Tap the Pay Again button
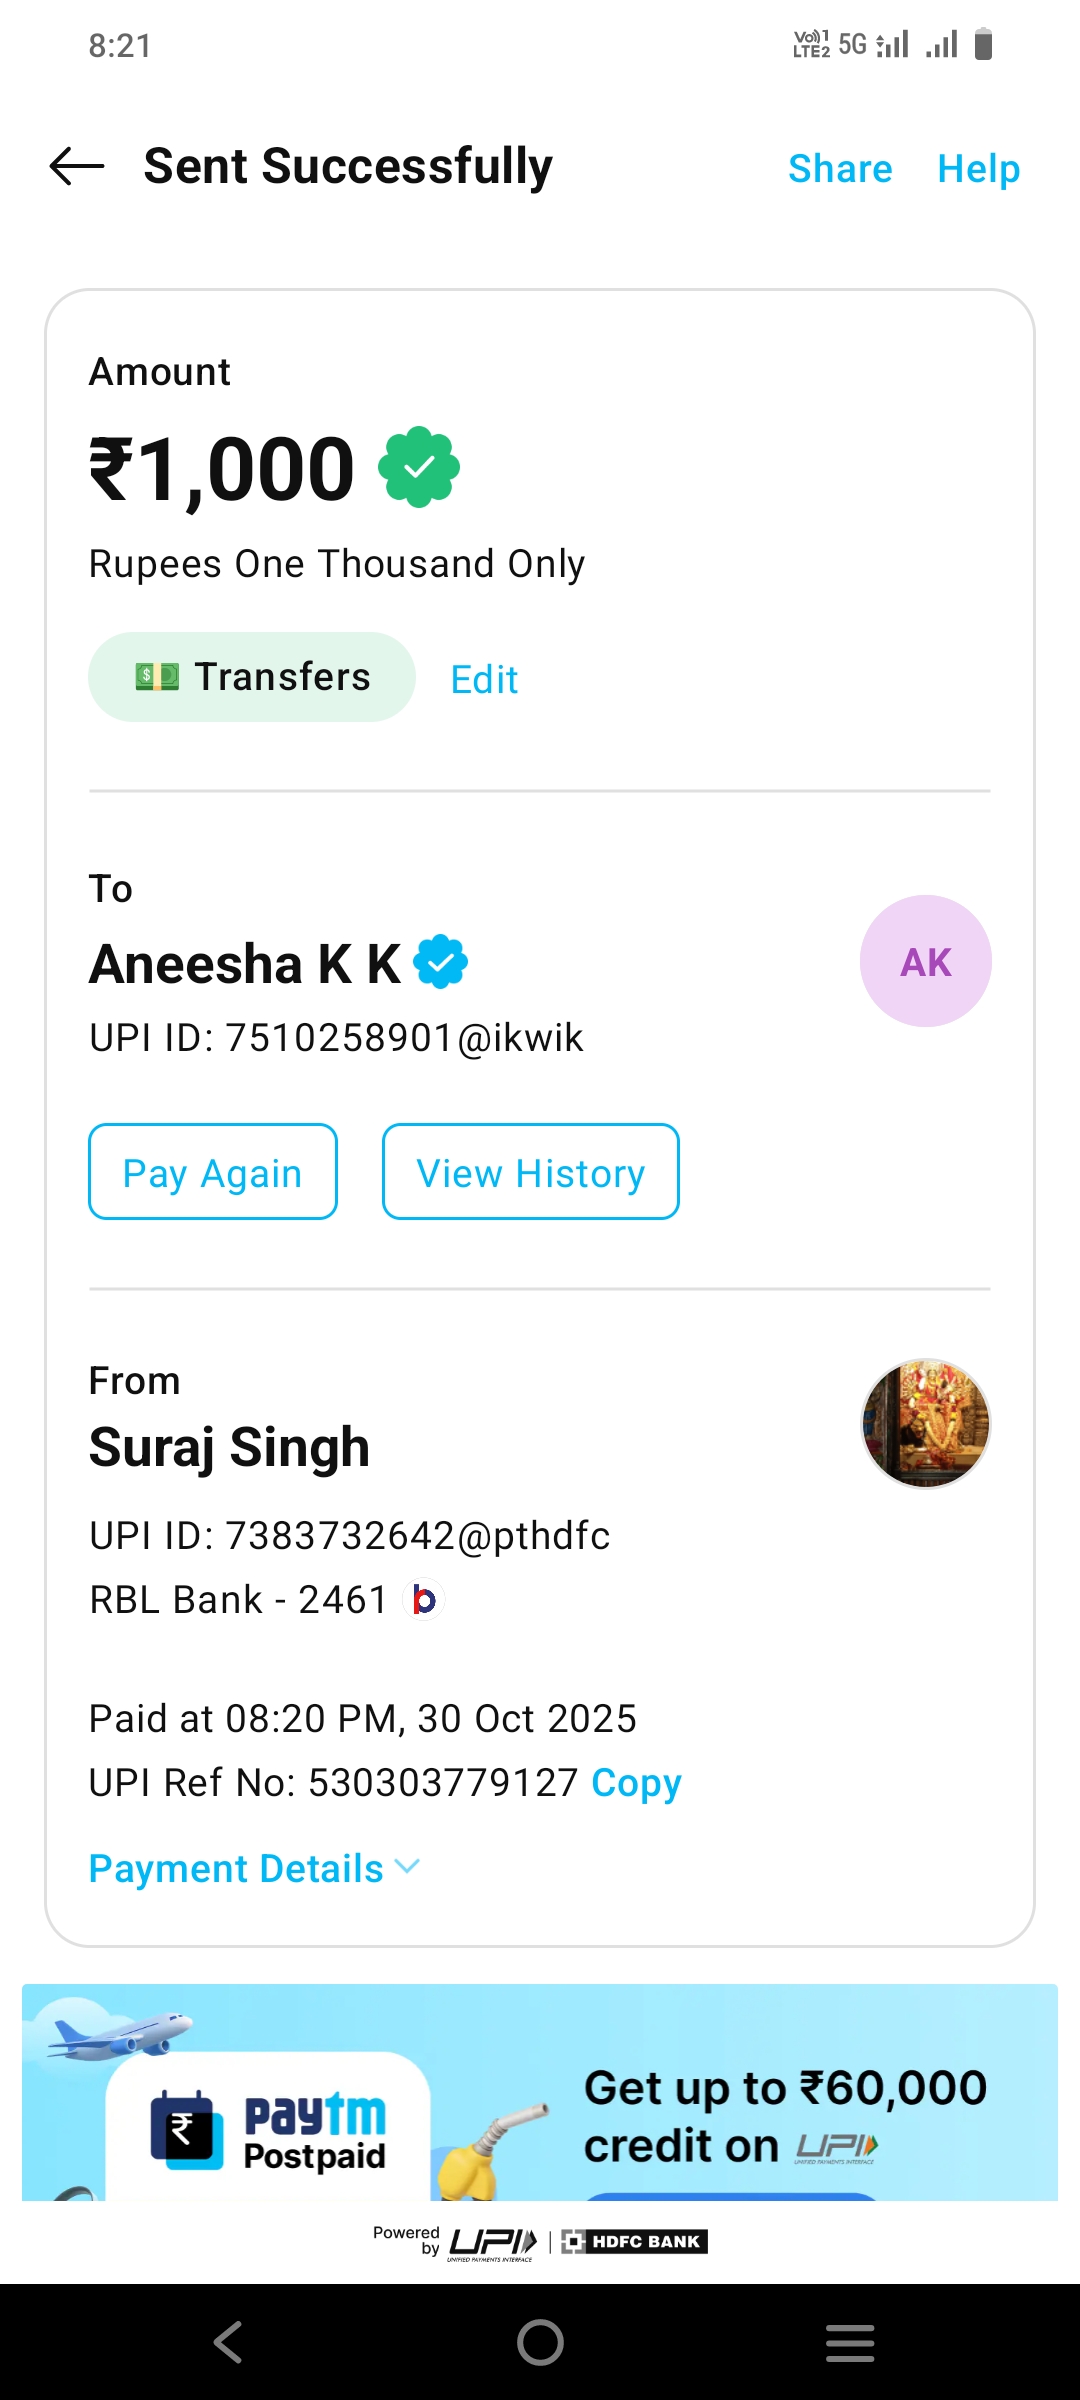The width and height of the screenshot is (1080, 2400). pyautogui.click(x=213, y=1172)
